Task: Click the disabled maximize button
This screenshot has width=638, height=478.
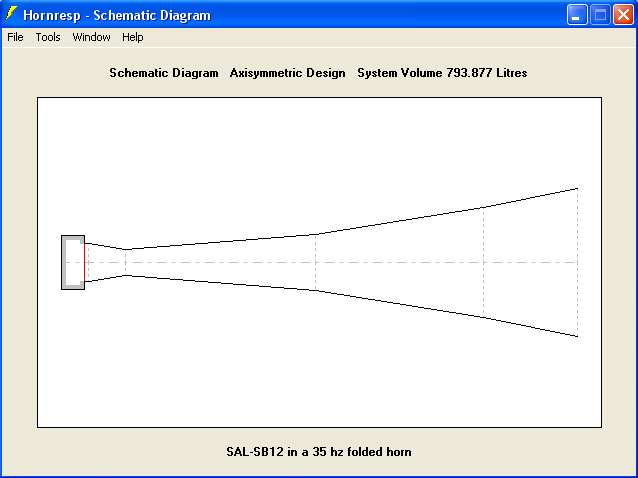Action: tap(600, 15)
